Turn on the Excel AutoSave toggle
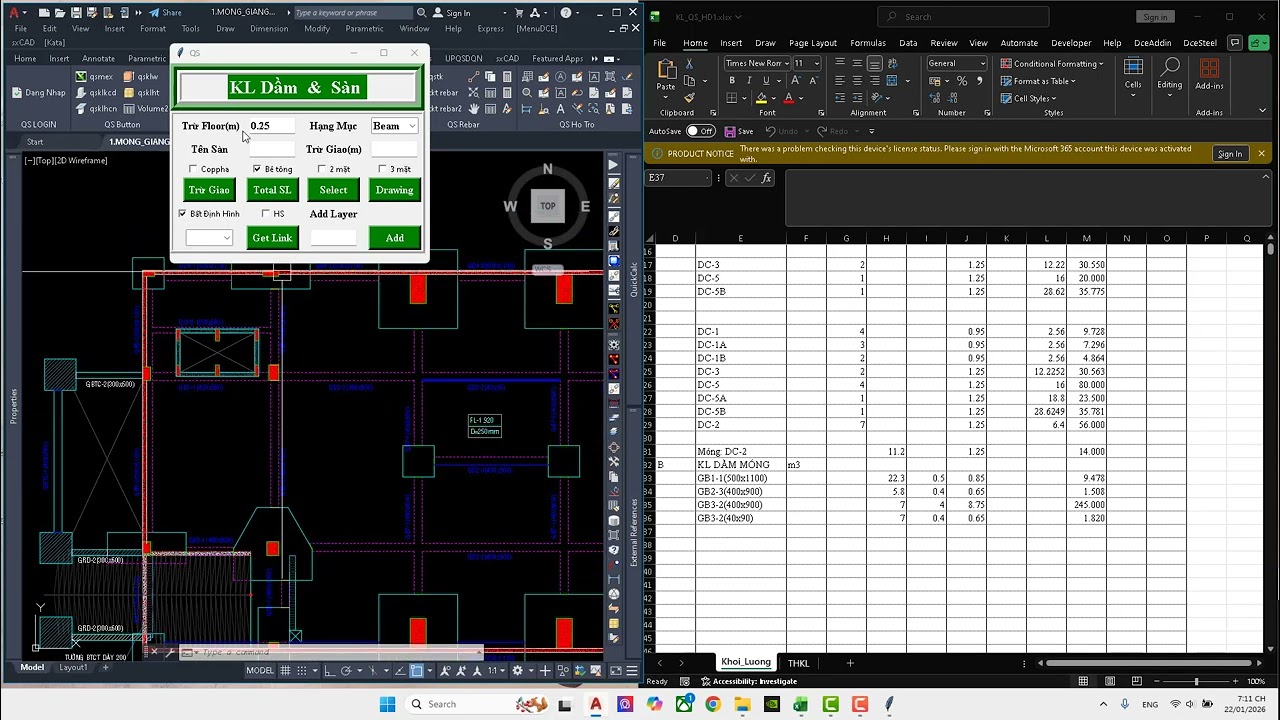Image resolution: width=1280 pixels, height=720 pixels. pyautogui.click(x=701, y=131)
